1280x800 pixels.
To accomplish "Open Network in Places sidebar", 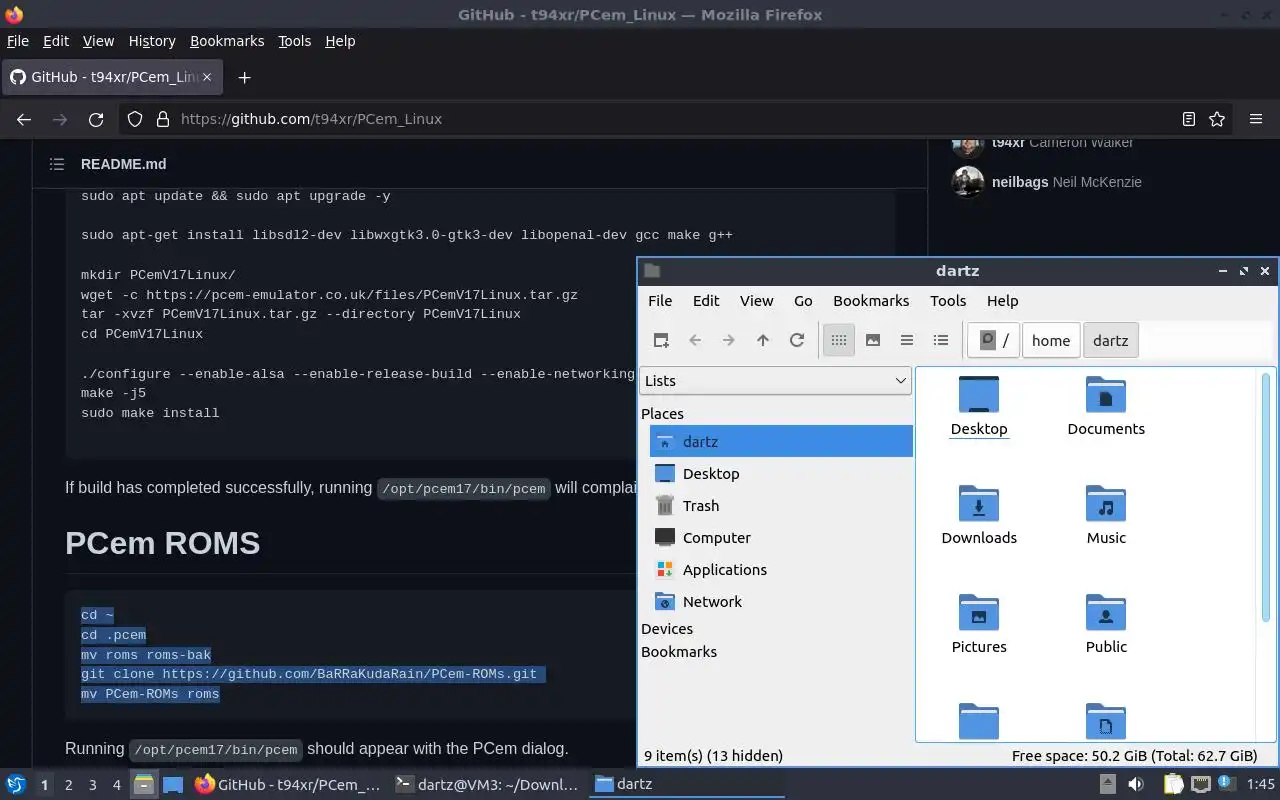I will pyautogui.click(x=781, y=601).
